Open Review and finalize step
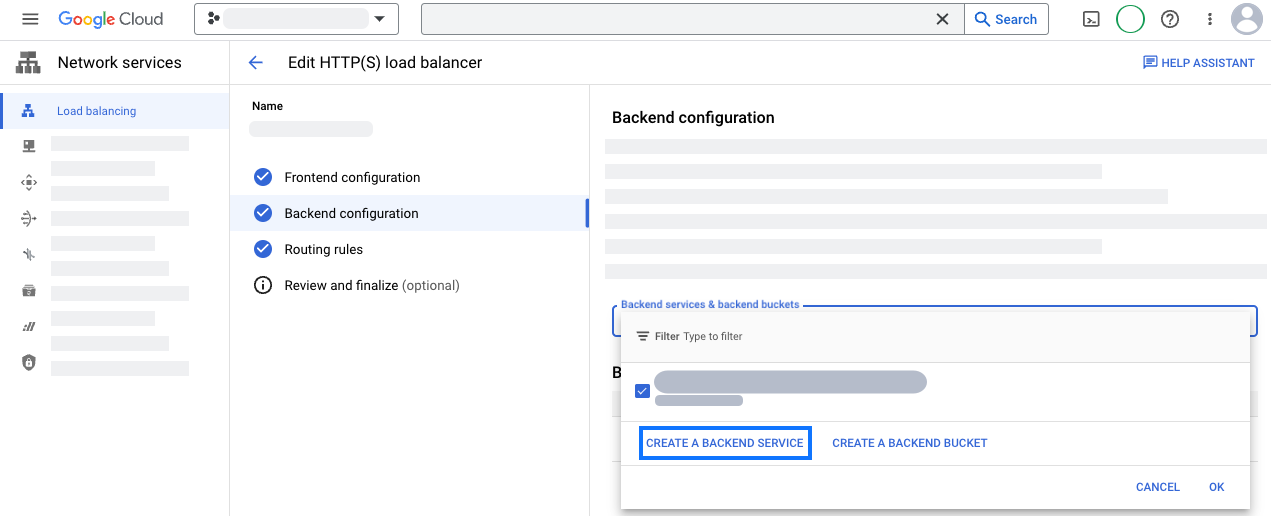Viewport: 1271px width, 516px height. click(371, 286)
